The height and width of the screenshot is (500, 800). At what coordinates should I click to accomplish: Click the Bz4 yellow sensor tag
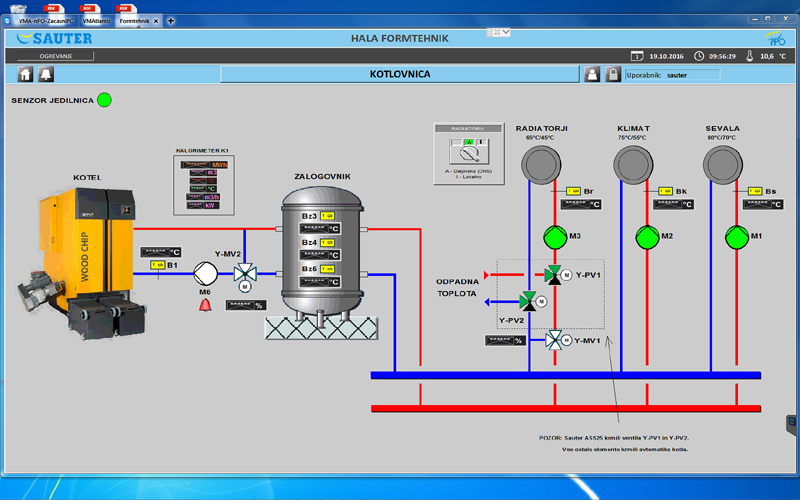328,242
